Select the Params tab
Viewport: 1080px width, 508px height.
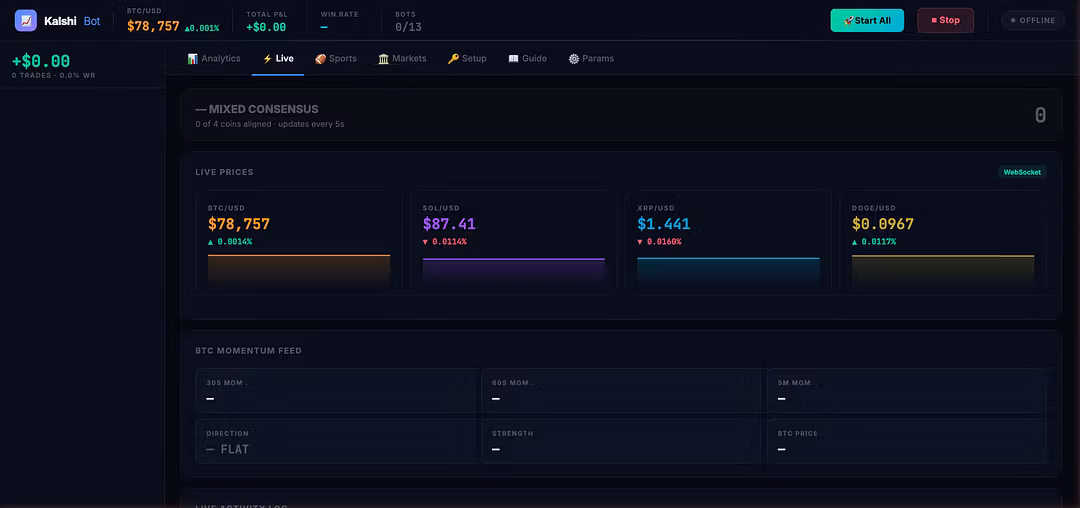[x=591, y=59]
